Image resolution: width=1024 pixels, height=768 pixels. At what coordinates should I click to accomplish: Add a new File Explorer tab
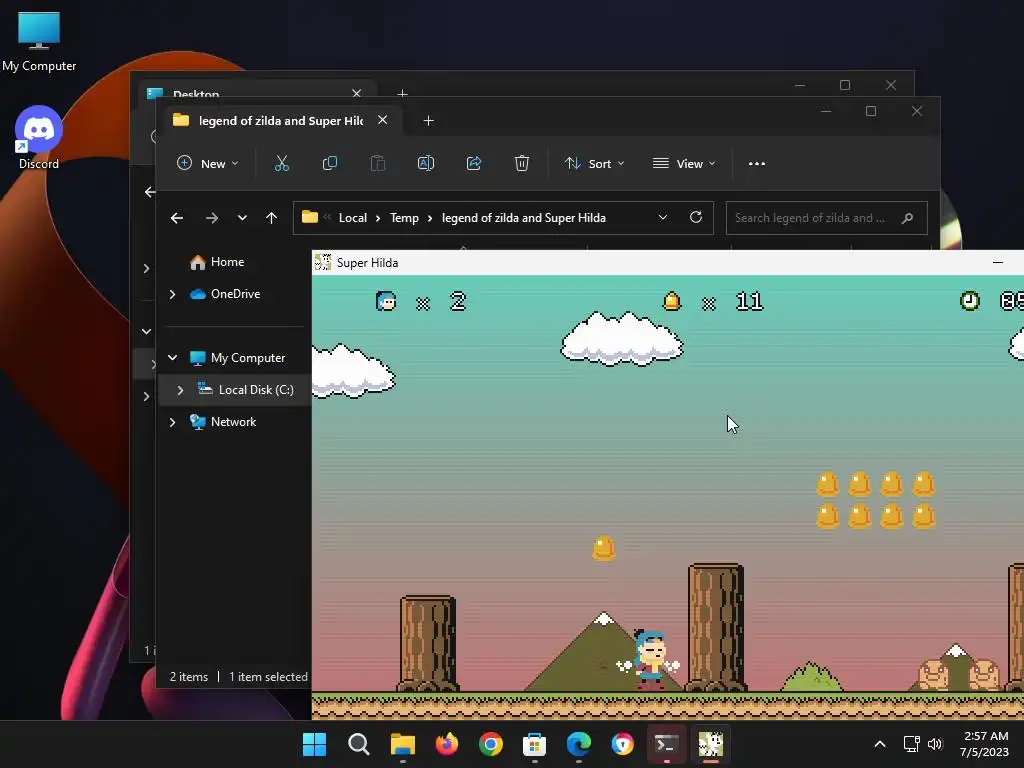pyautogui.click(x=428, y=121)
